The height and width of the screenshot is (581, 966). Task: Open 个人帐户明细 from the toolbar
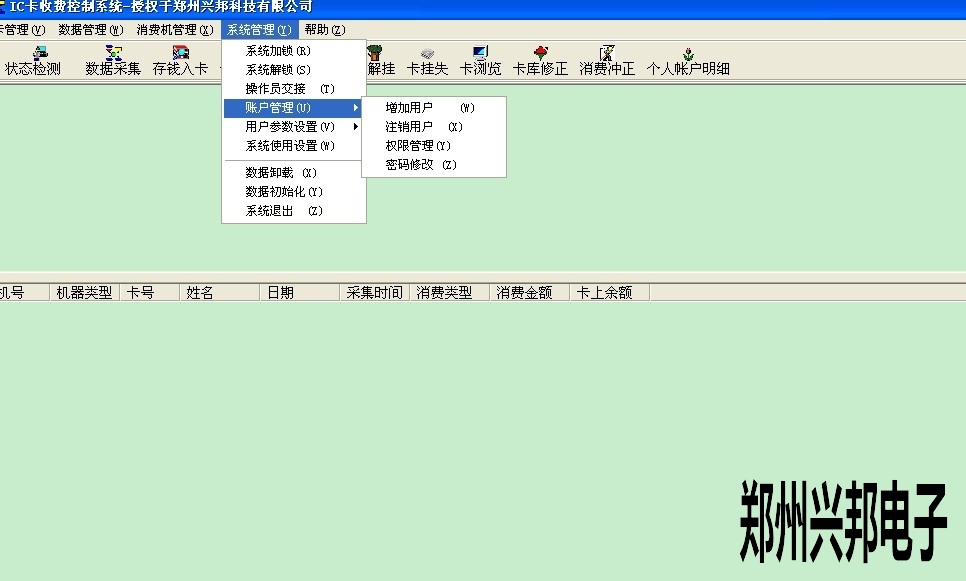tap(688, 61)
